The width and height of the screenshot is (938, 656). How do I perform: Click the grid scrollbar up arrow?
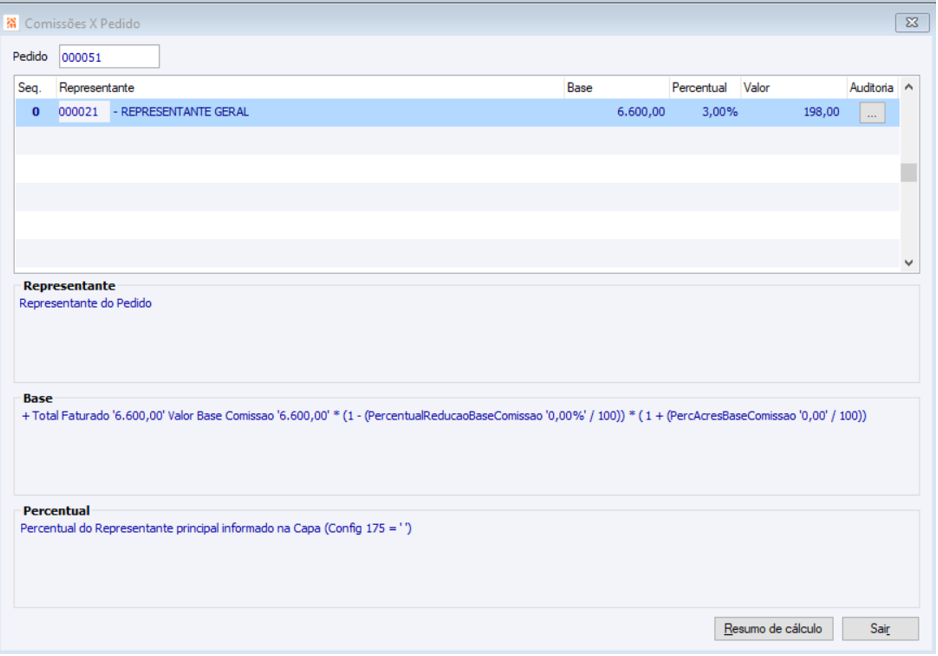pyautogui.click(x=909, y=87)
